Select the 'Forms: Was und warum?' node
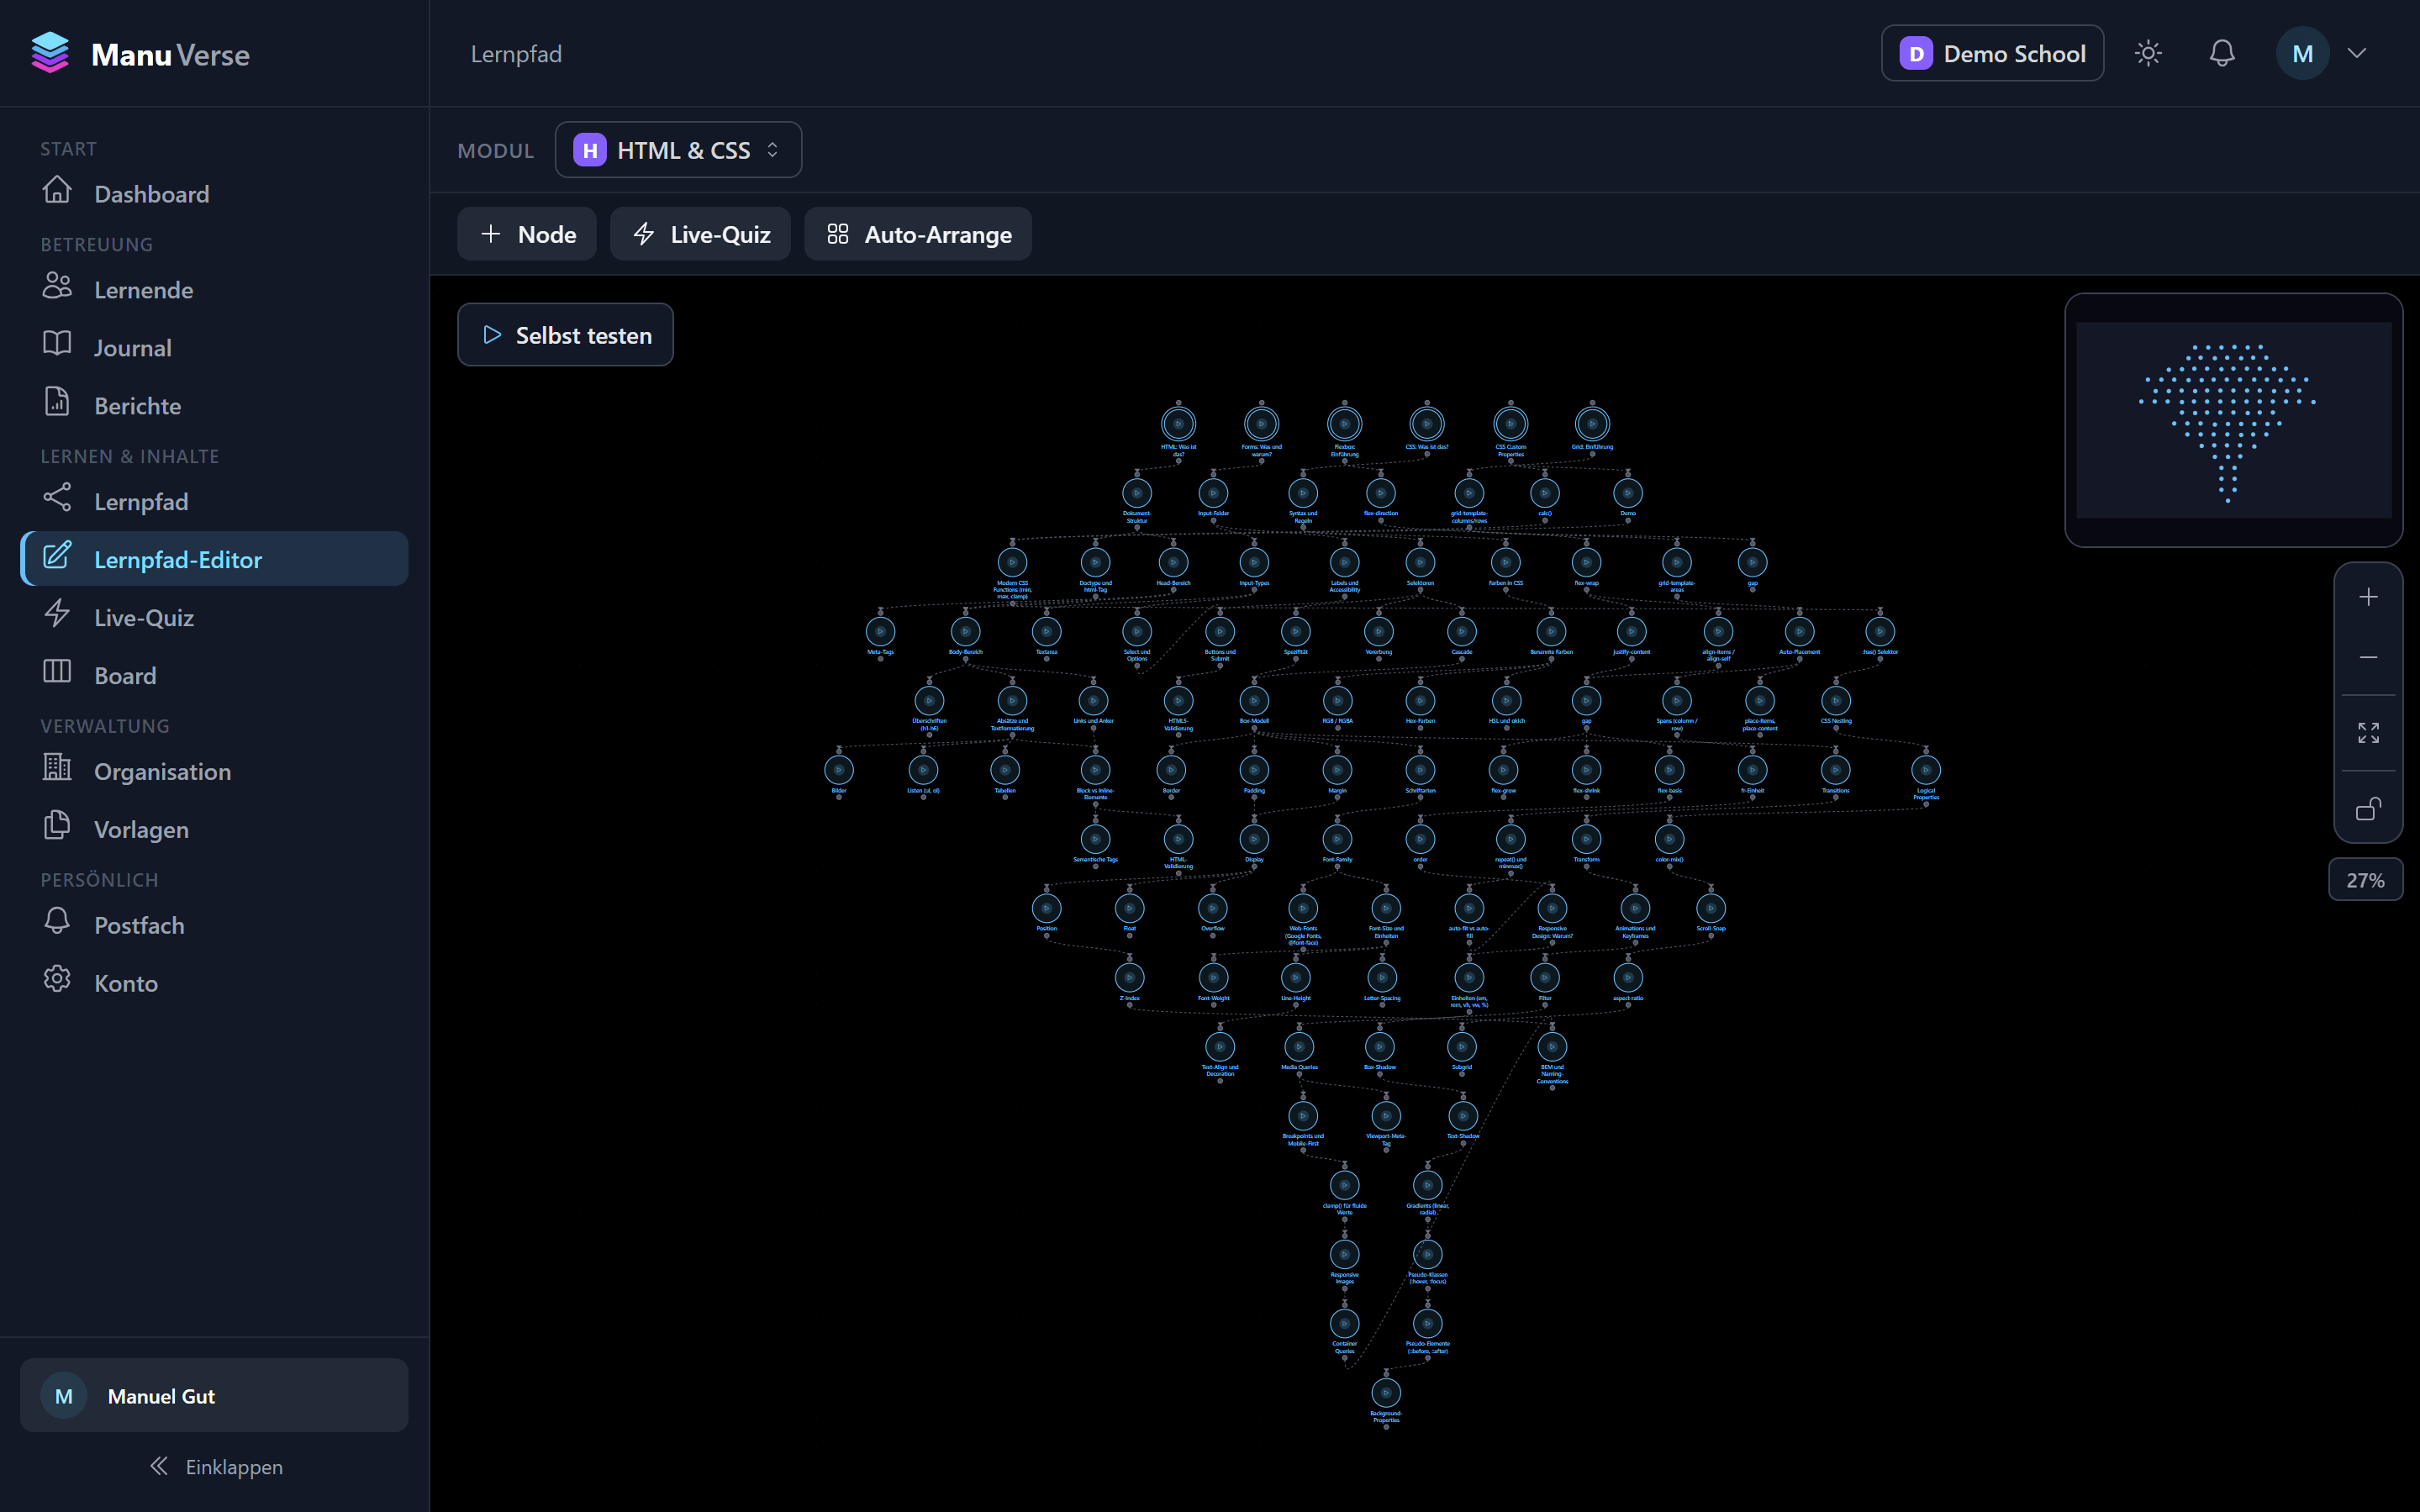2420x1512 pixels. pos(1261,424)
